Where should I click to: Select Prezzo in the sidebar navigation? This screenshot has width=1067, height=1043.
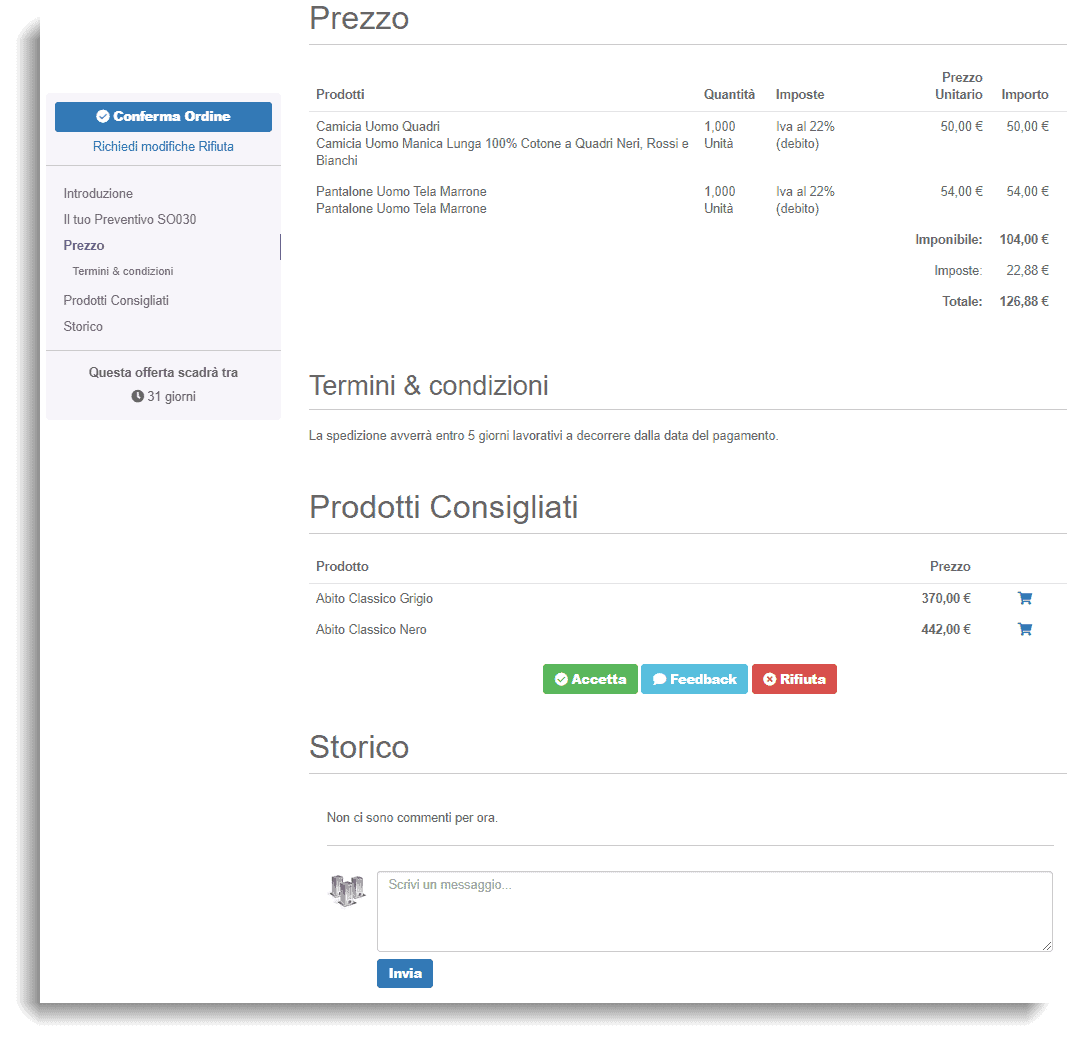coord(84,245)
